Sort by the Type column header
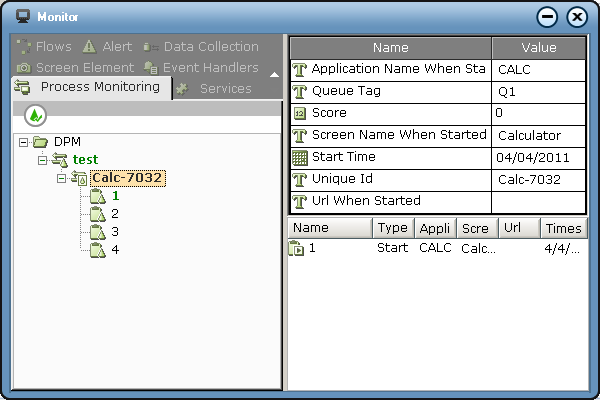This screenshot has width=600, height=400. [392, 228]
